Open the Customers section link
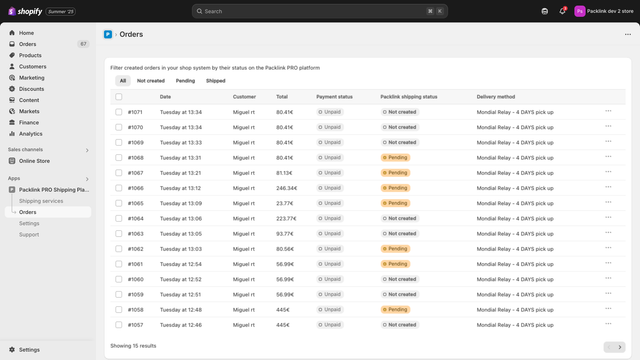The height and width of the screenshot is (360, 640). (32, 67)
